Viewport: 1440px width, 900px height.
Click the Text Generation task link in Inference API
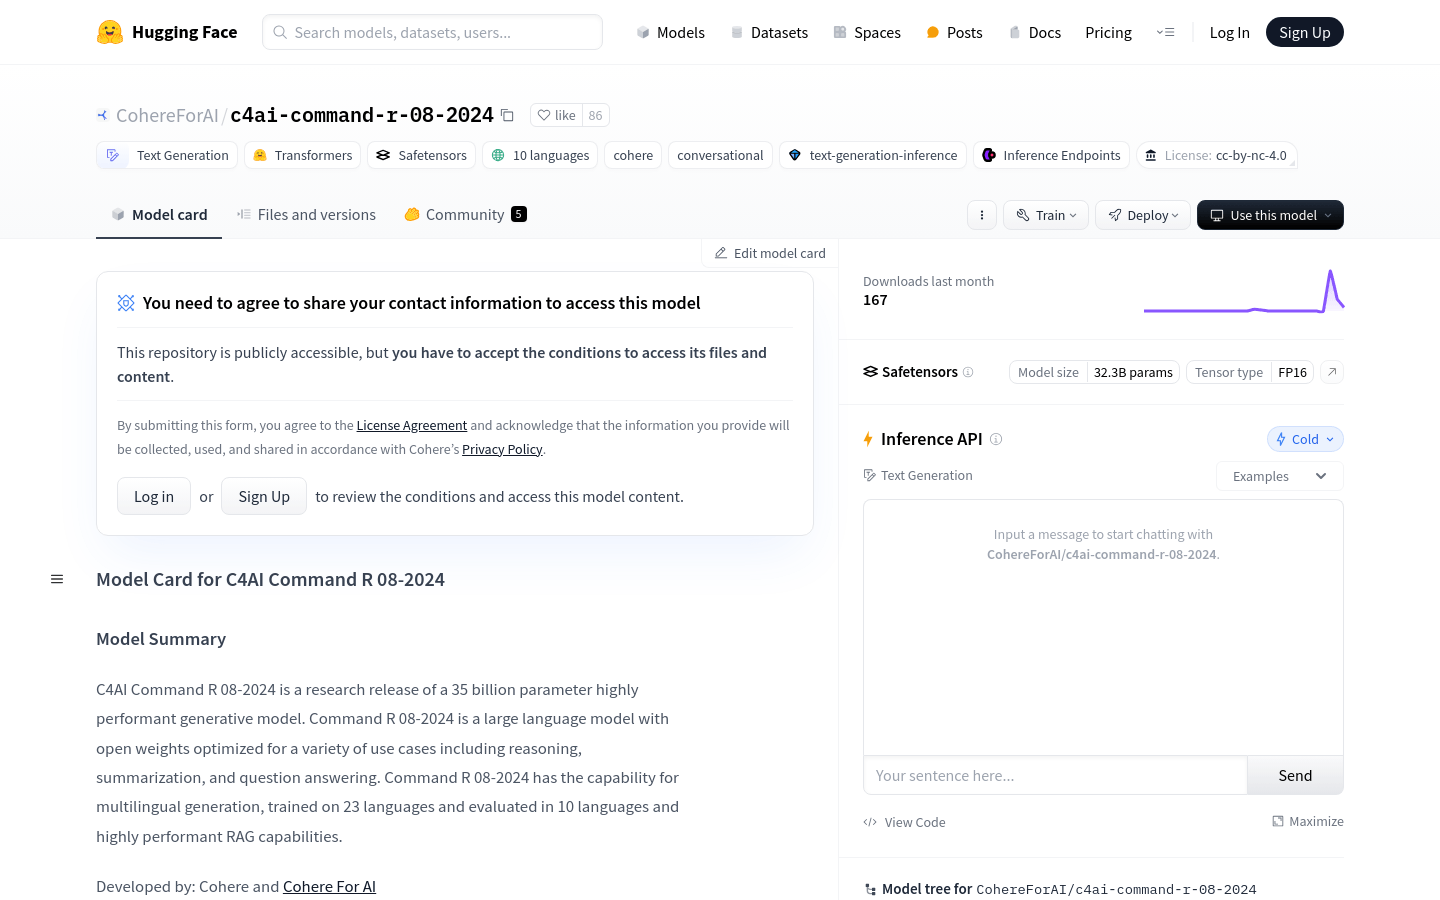tap(918, 476)
